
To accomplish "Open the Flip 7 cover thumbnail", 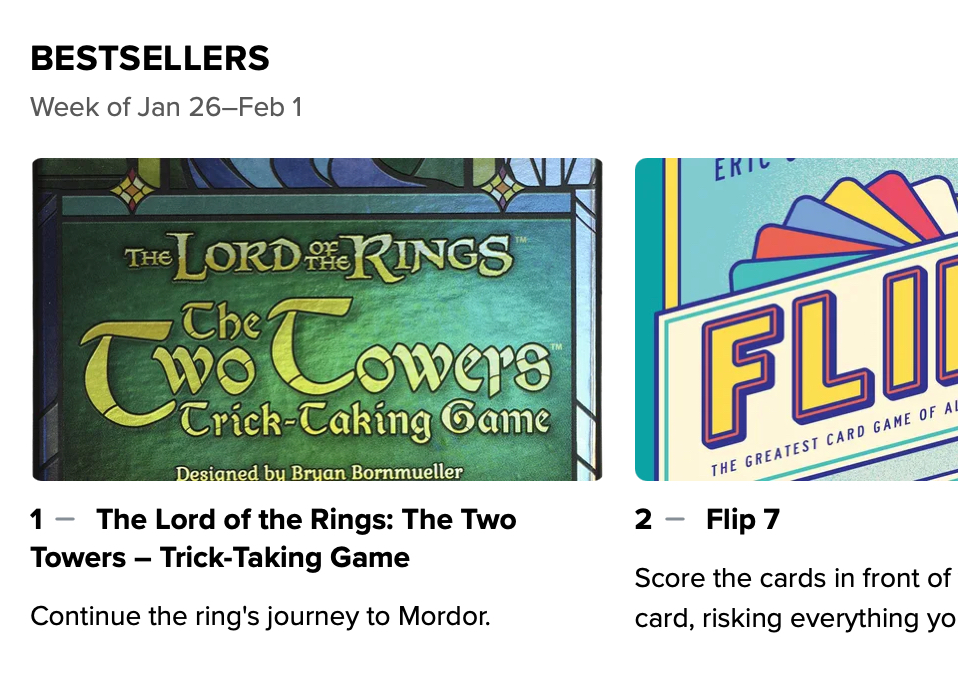I will tap(796, 320).
